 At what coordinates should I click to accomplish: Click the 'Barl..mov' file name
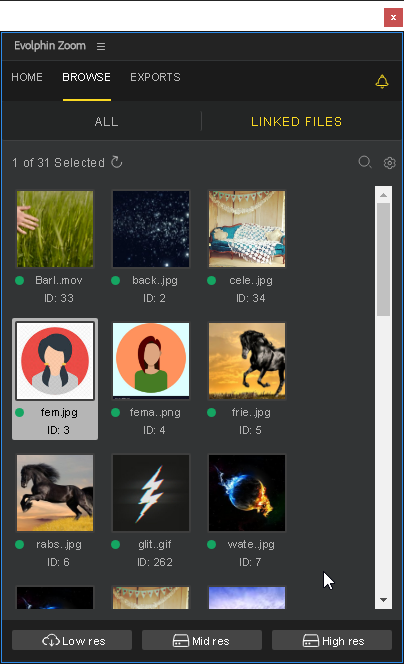59,280
